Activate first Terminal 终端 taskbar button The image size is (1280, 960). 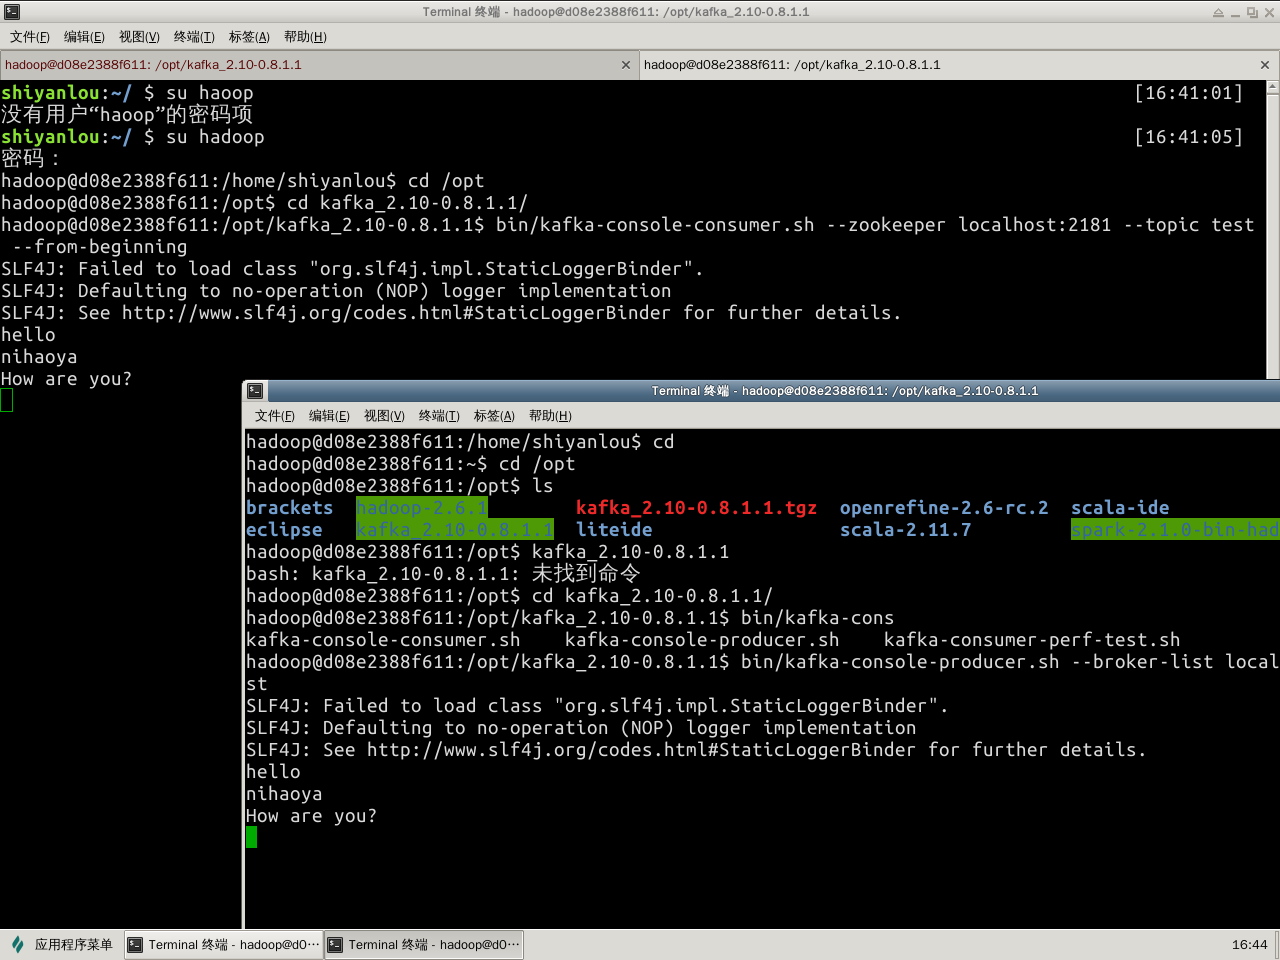point(224,944)
